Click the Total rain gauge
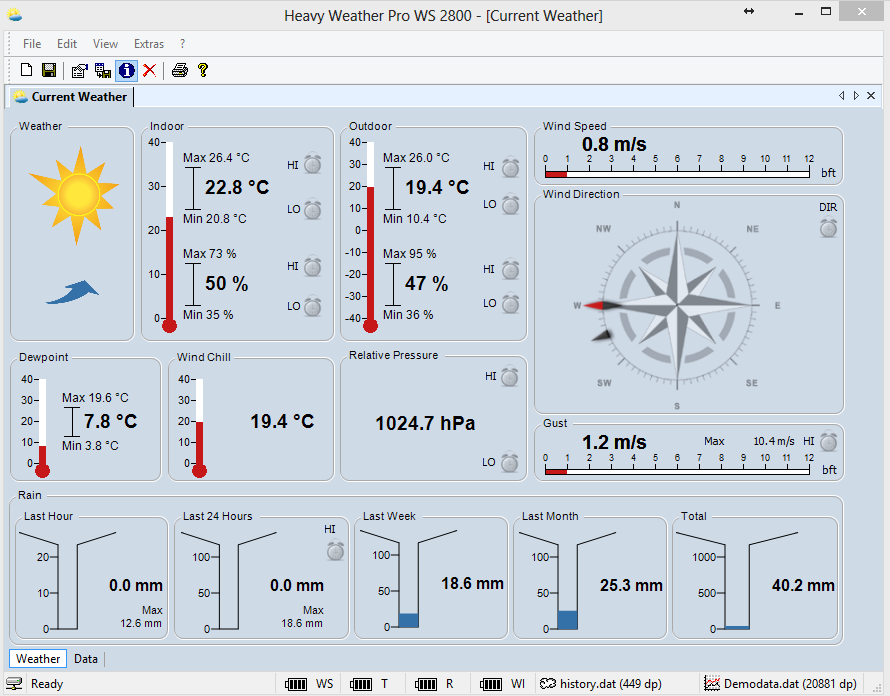The image size is (890, 696). (x=737, y=581)
